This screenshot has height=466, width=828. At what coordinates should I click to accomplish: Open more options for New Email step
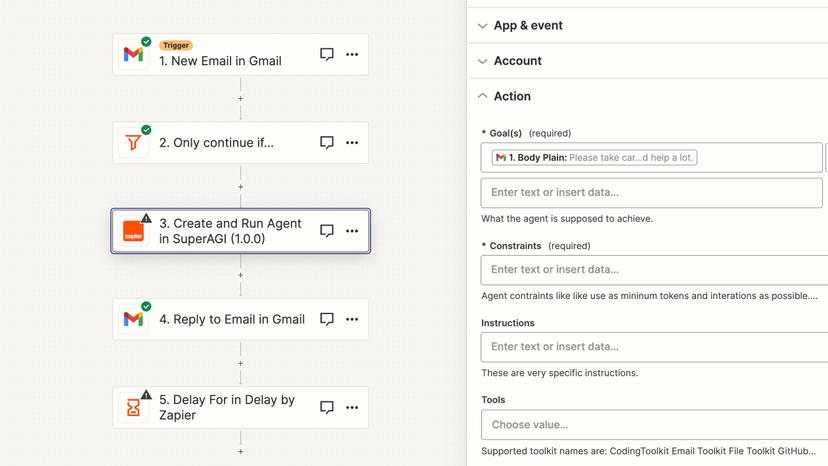click(352, 55)
